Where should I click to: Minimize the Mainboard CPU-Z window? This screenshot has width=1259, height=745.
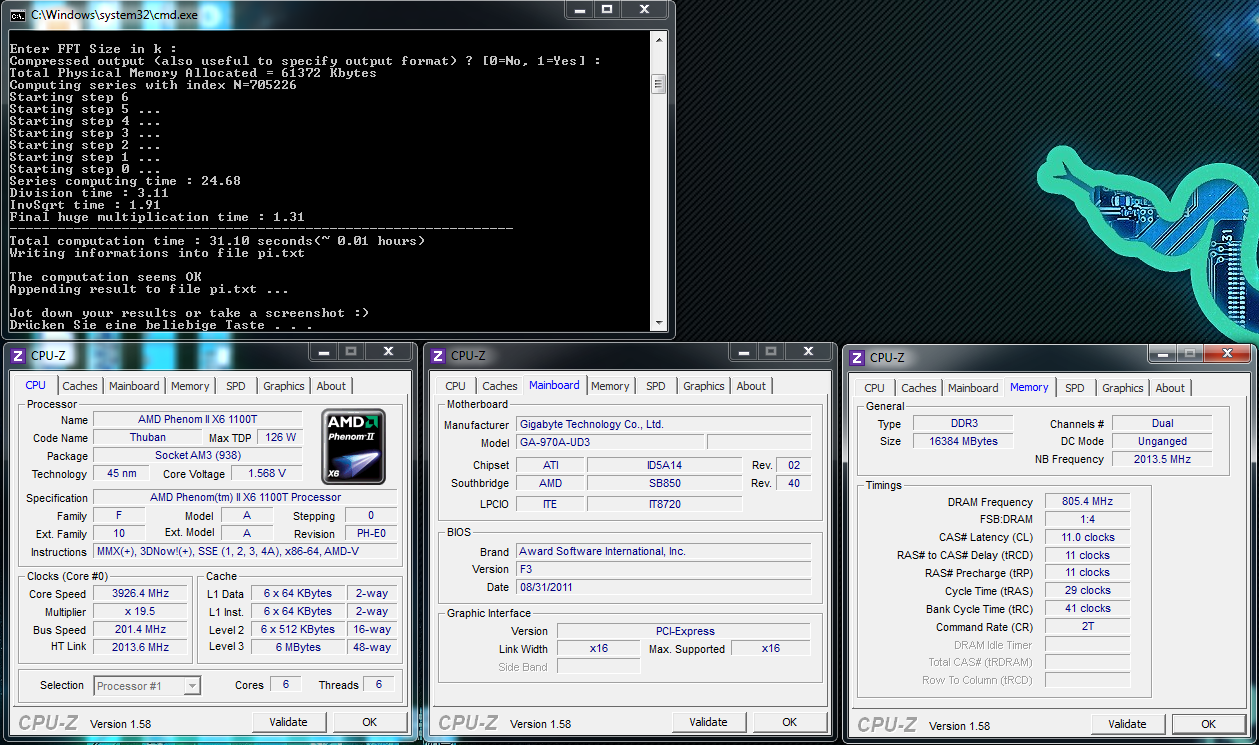(x=742, y=351)
